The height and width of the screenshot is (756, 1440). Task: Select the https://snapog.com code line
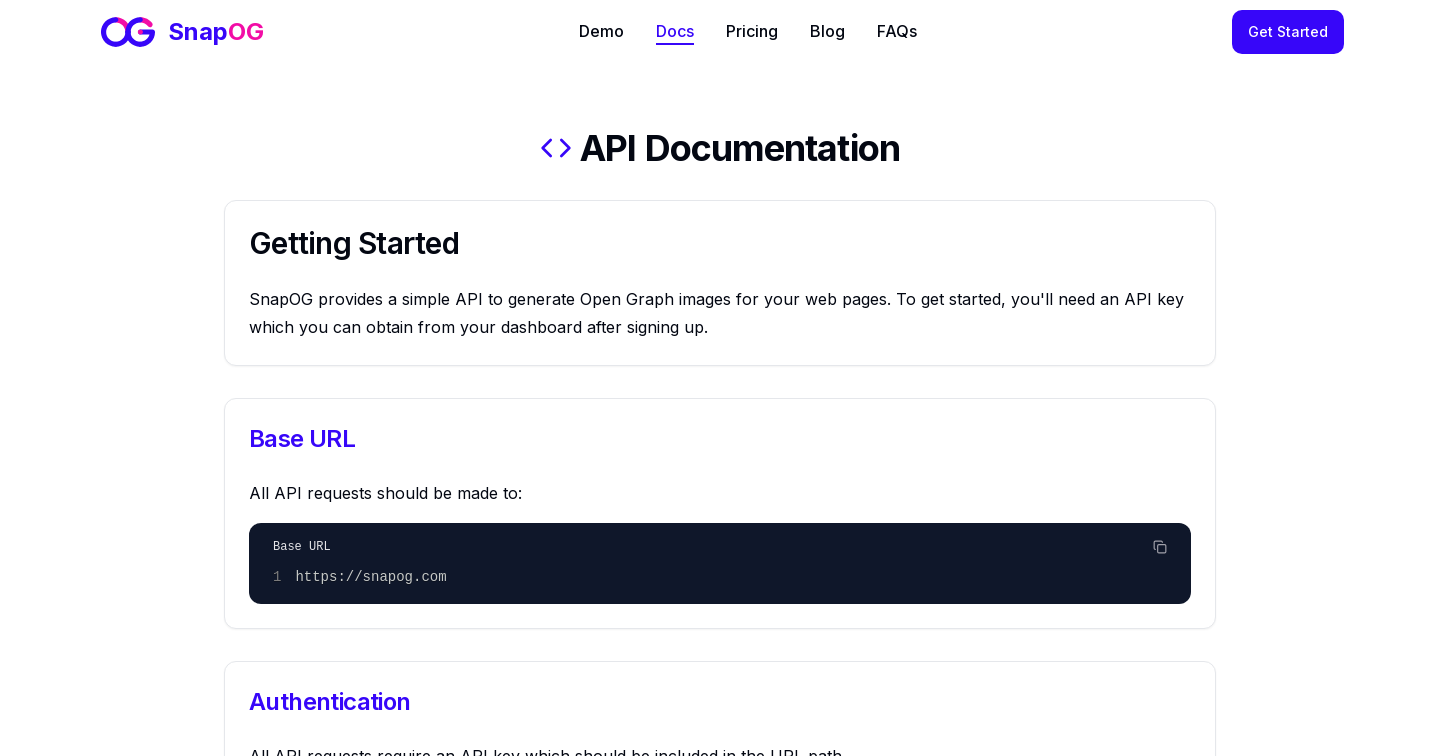pyautogui.click(x=371, y=577)
